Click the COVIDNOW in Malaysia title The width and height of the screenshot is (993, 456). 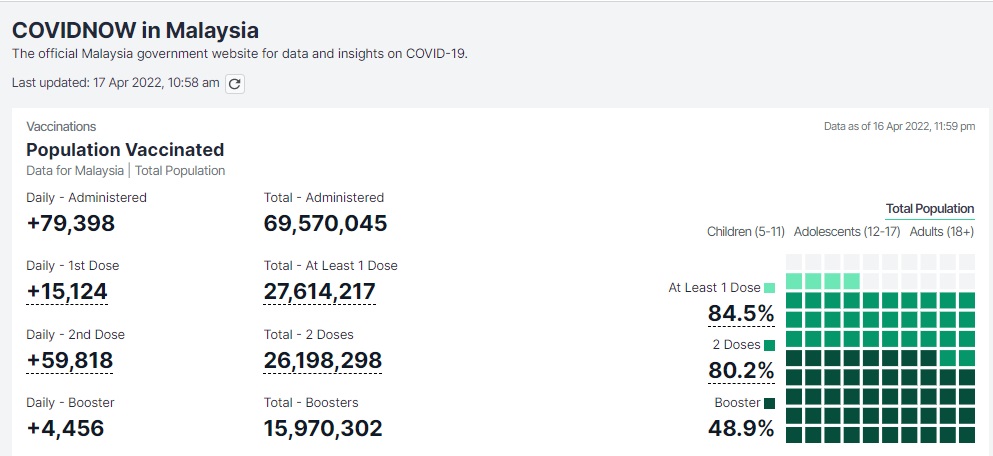click(135, 30)
